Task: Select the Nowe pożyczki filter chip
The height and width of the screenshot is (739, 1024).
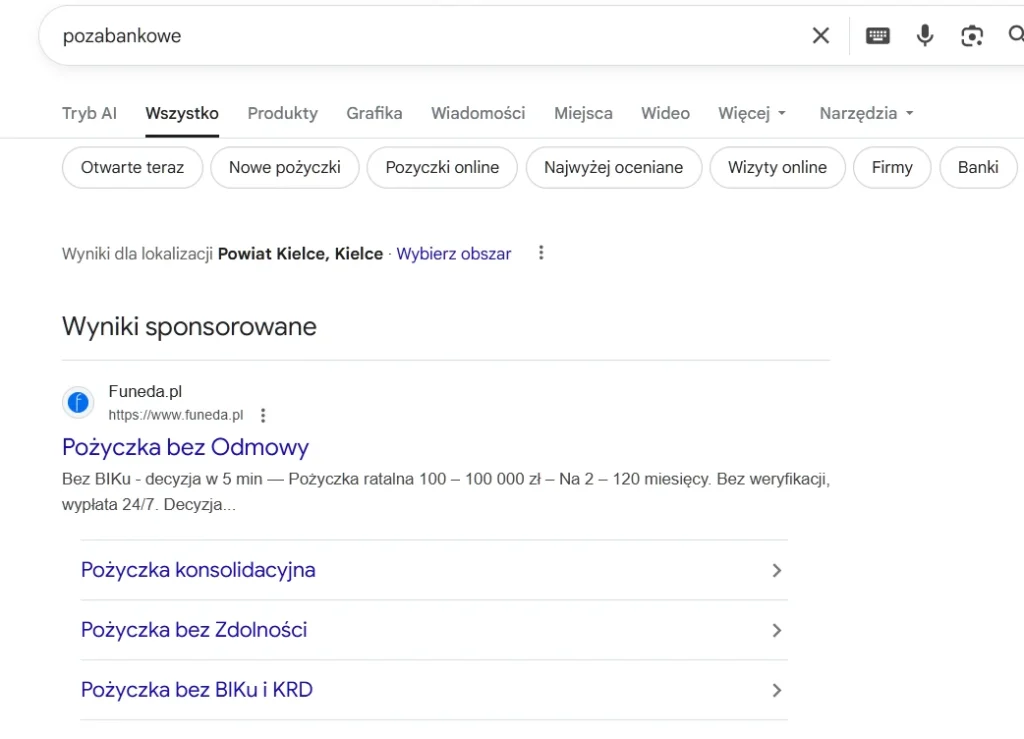Action: coord(284,167)
